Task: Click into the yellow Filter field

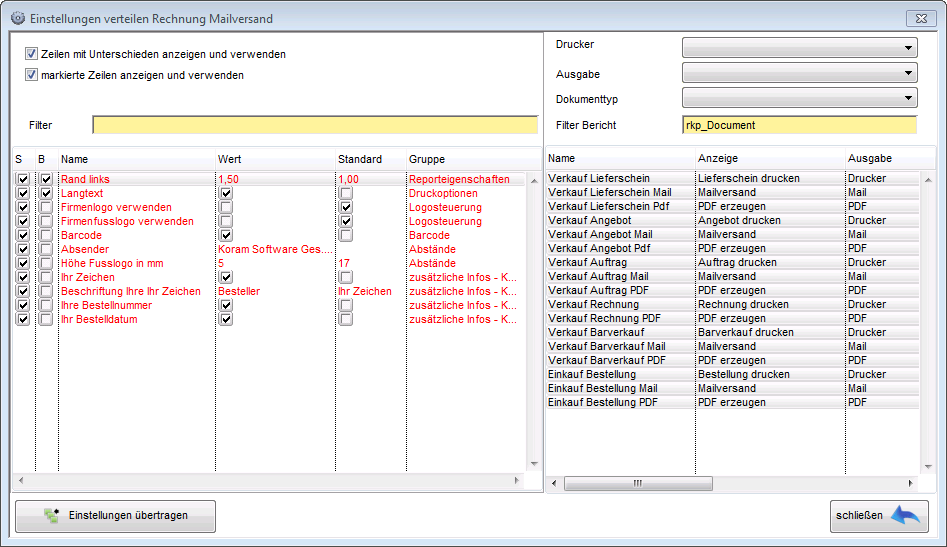Action: 315,125
